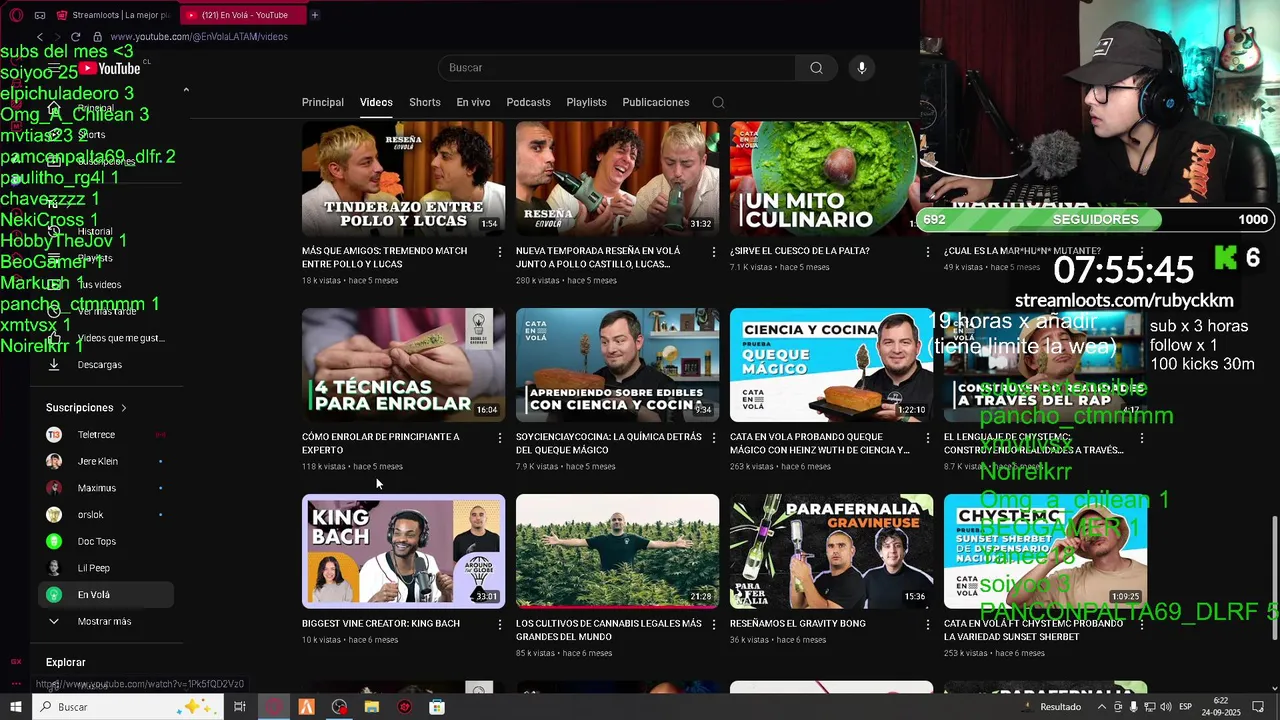Screen dimensions: 1280x720
Task: Switch to the Principal tab
Action: click(x=323, y=102)
